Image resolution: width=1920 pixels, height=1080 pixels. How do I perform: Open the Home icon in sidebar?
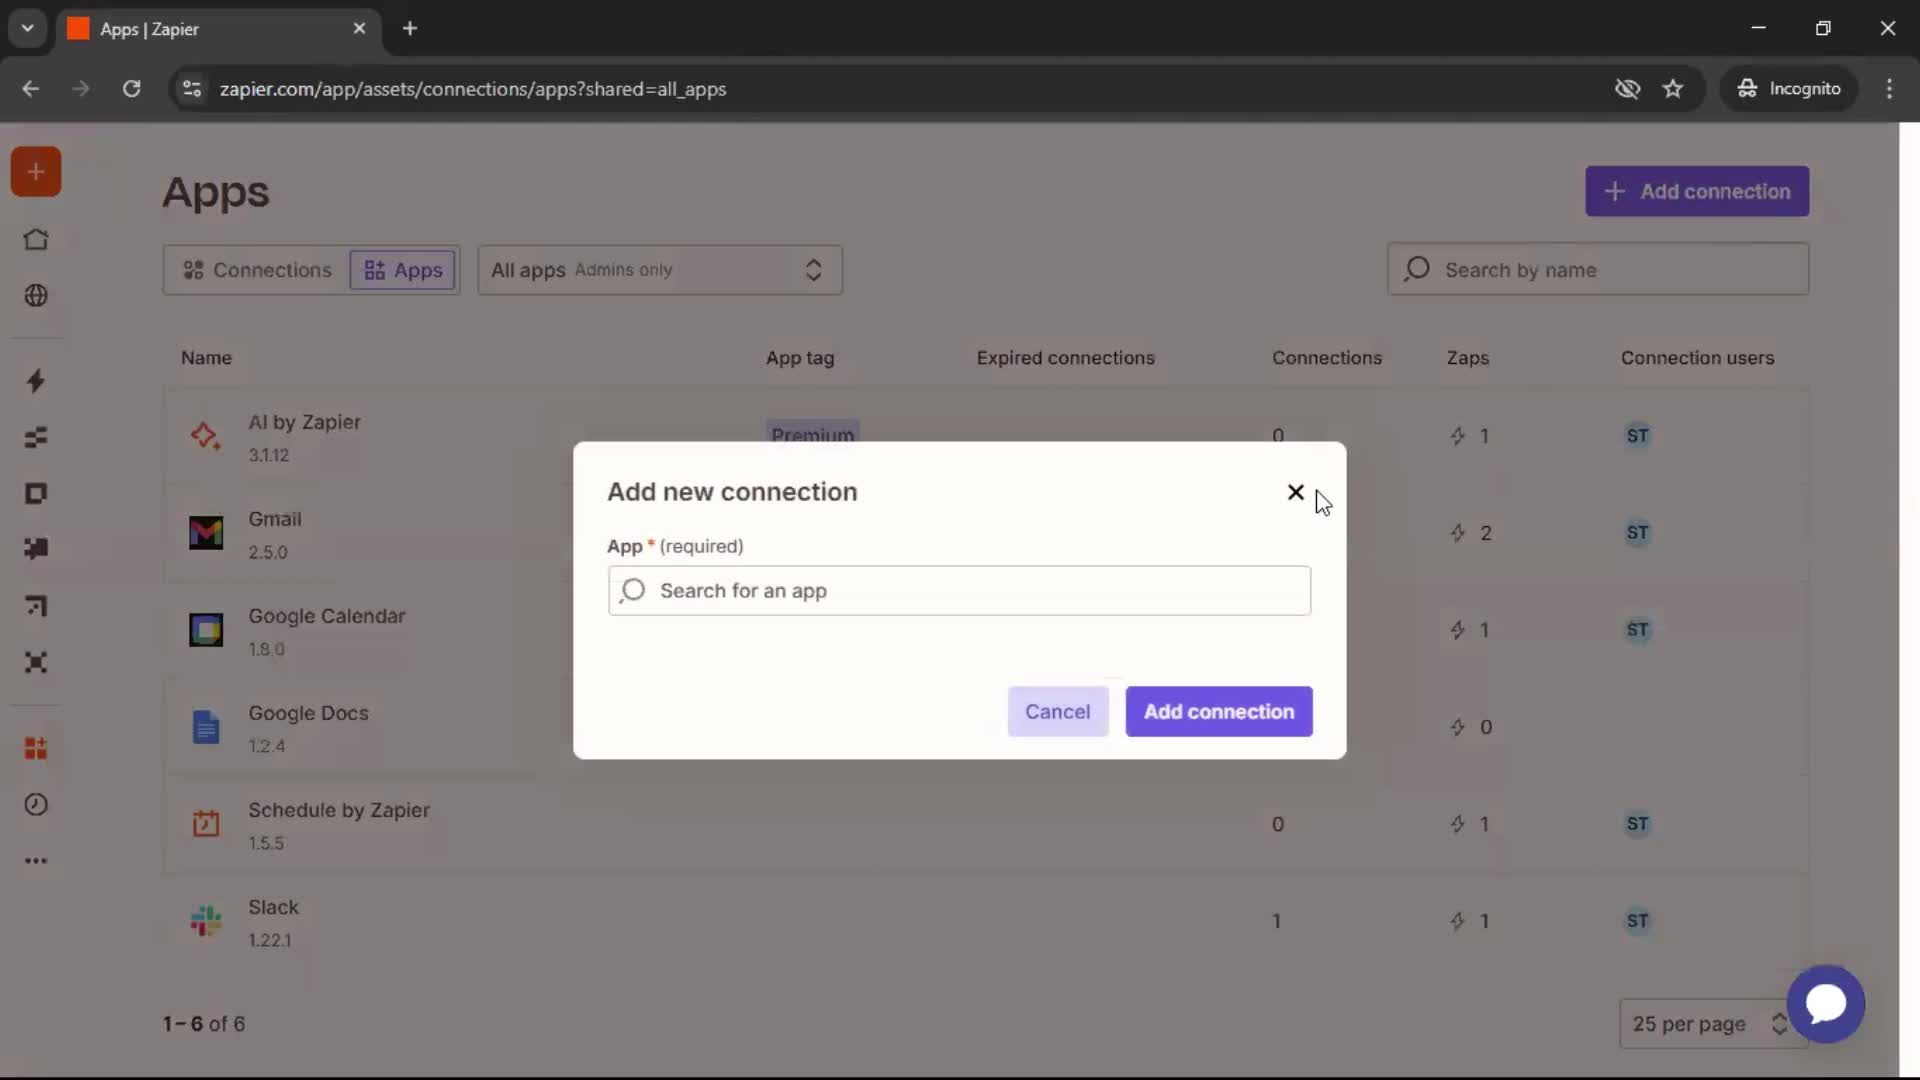click(36, 240)
